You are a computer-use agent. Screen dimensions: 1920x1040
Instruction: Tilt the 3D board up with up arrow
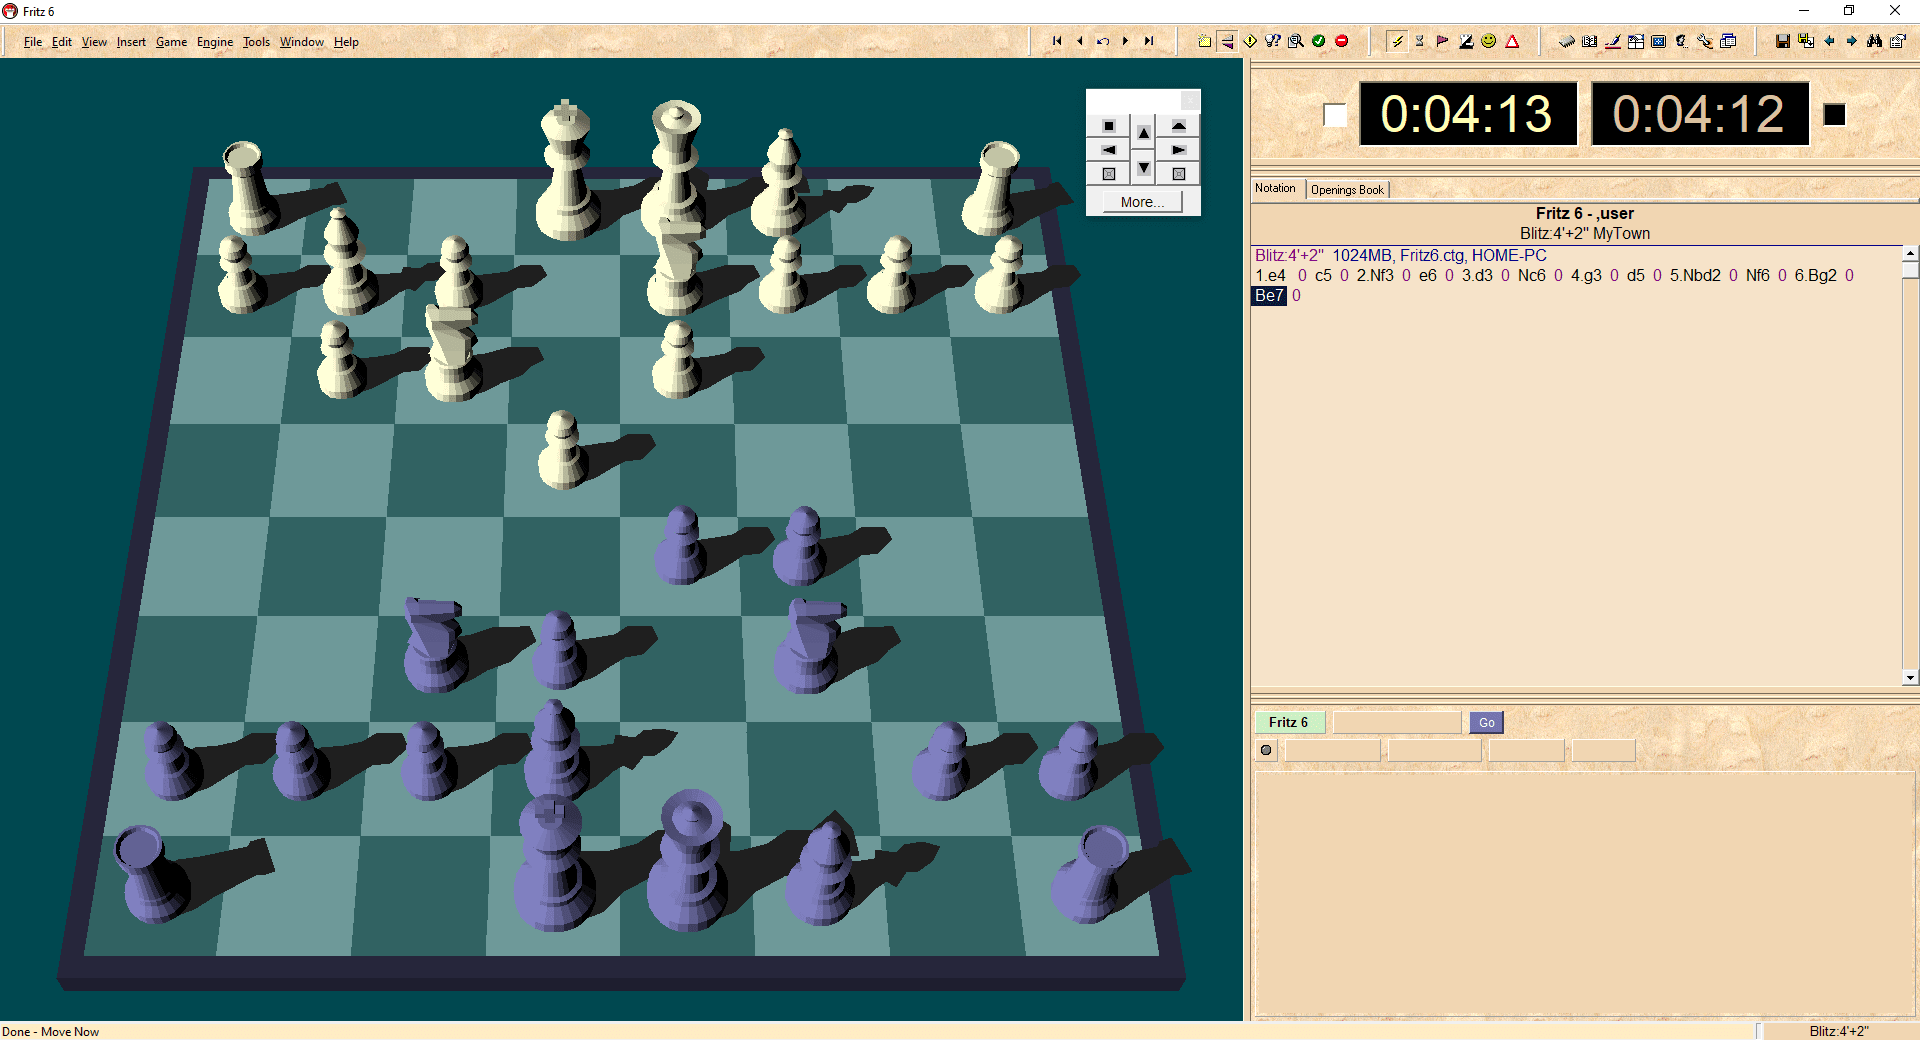click(1144, 132)
